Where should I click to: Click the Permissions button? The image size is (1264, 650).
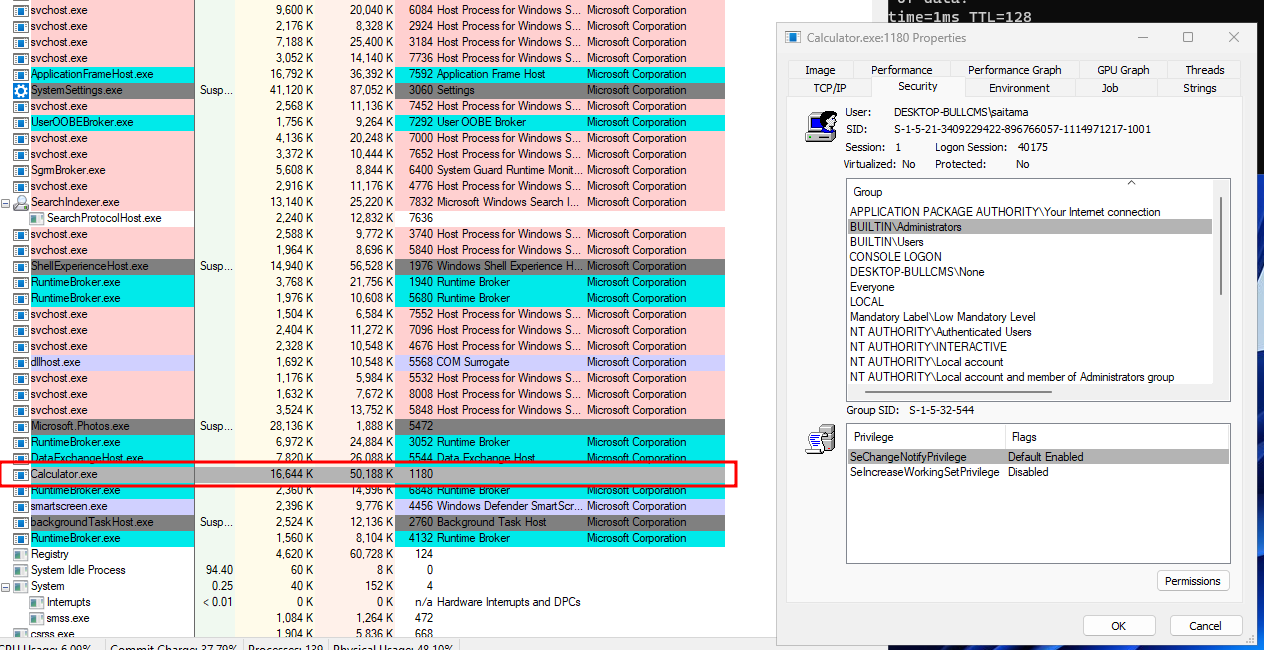point(1193,581)
